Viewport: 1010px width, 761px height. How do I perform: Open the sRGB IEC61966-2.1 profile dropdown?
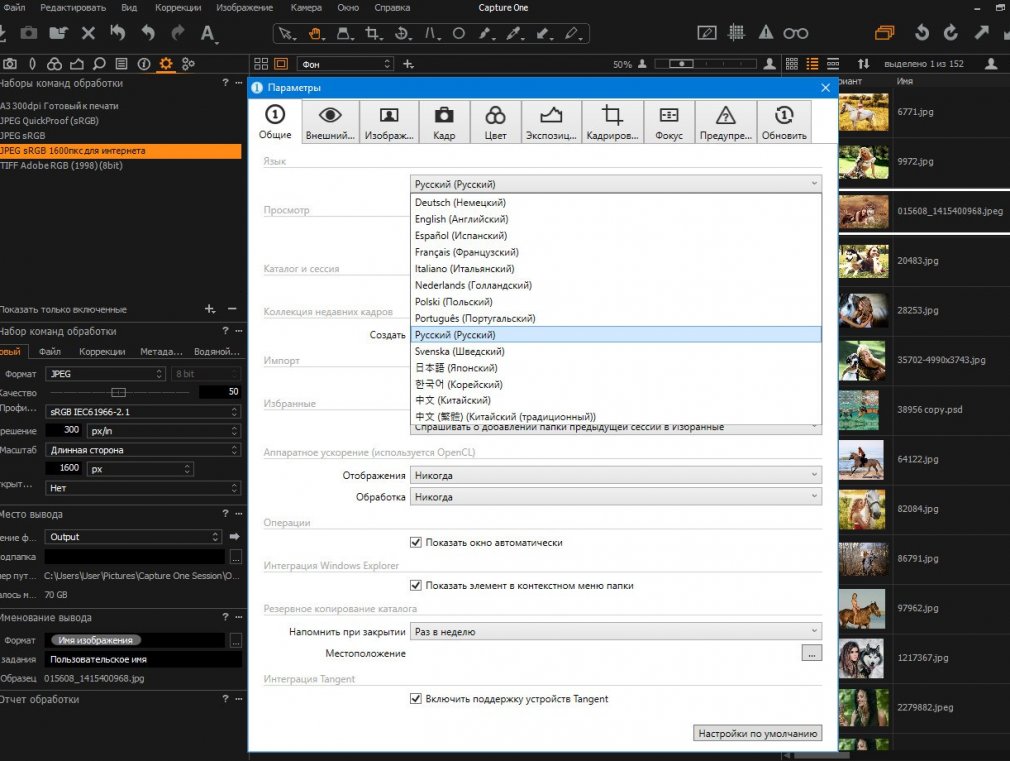(x=143, y=412)
